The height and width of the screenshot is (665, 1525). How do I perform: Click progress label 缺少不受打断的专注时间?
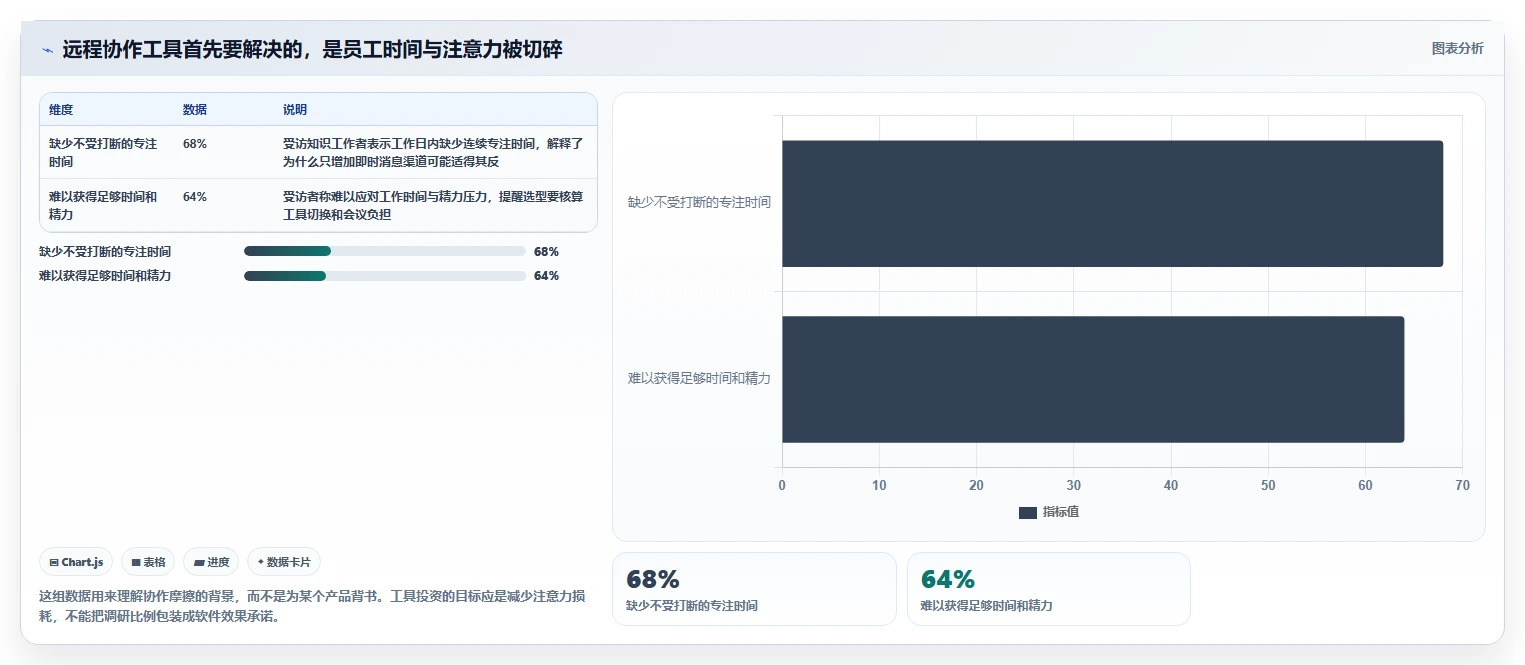click(105, 252)
